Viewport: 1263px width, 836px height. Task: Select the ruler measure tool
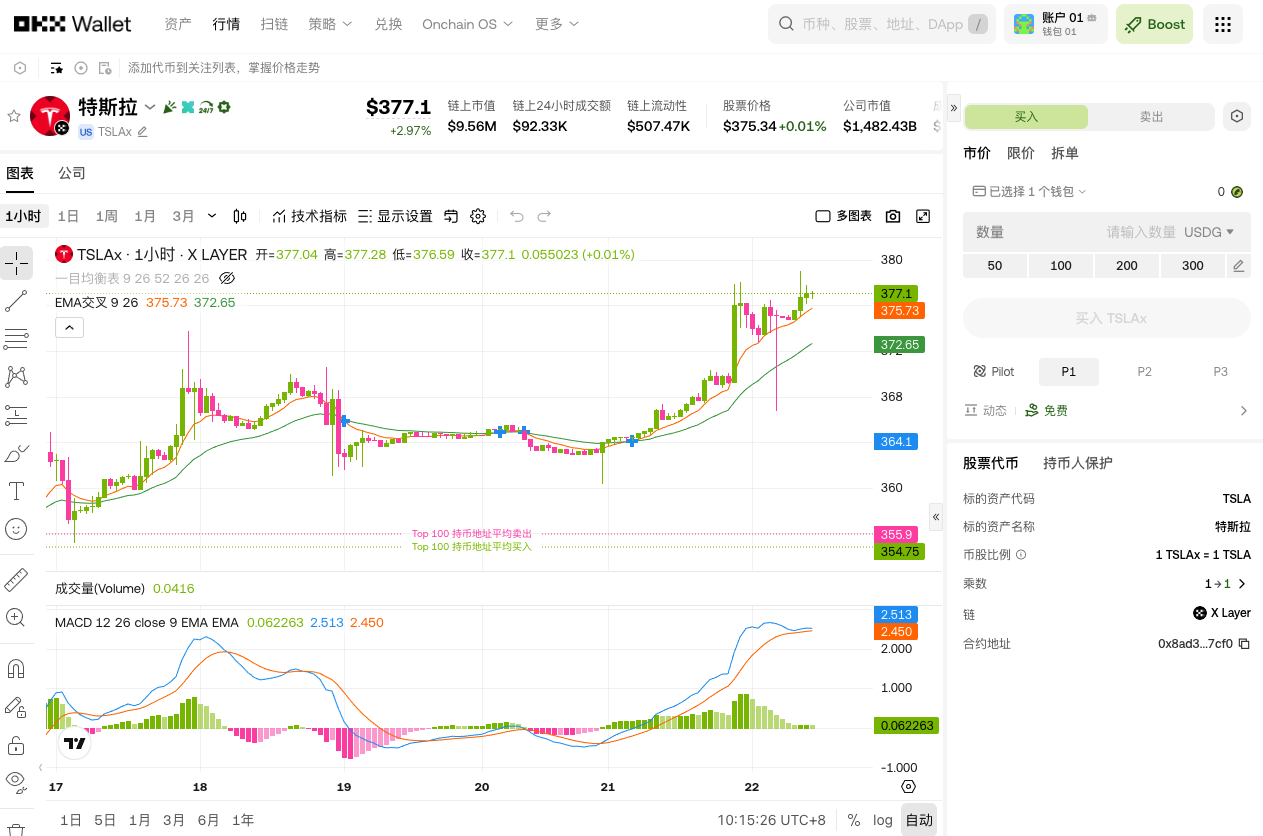[x=16, y=579]
